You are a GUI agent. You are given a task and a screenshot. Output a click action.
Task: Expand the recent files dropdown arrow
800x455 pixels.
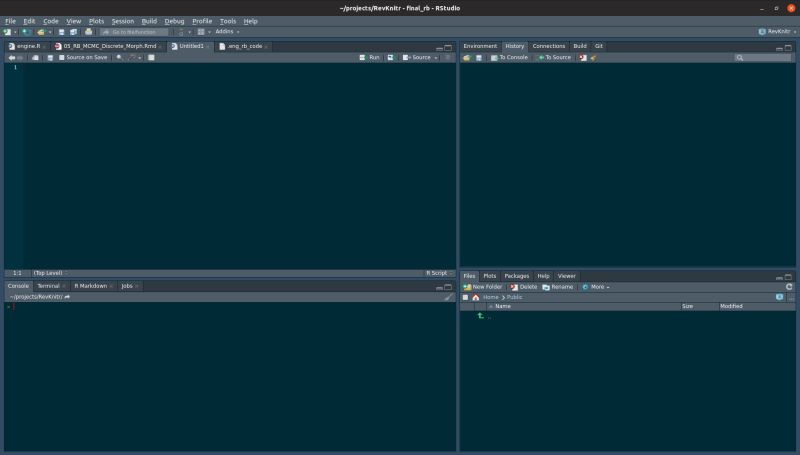[50, 32]
